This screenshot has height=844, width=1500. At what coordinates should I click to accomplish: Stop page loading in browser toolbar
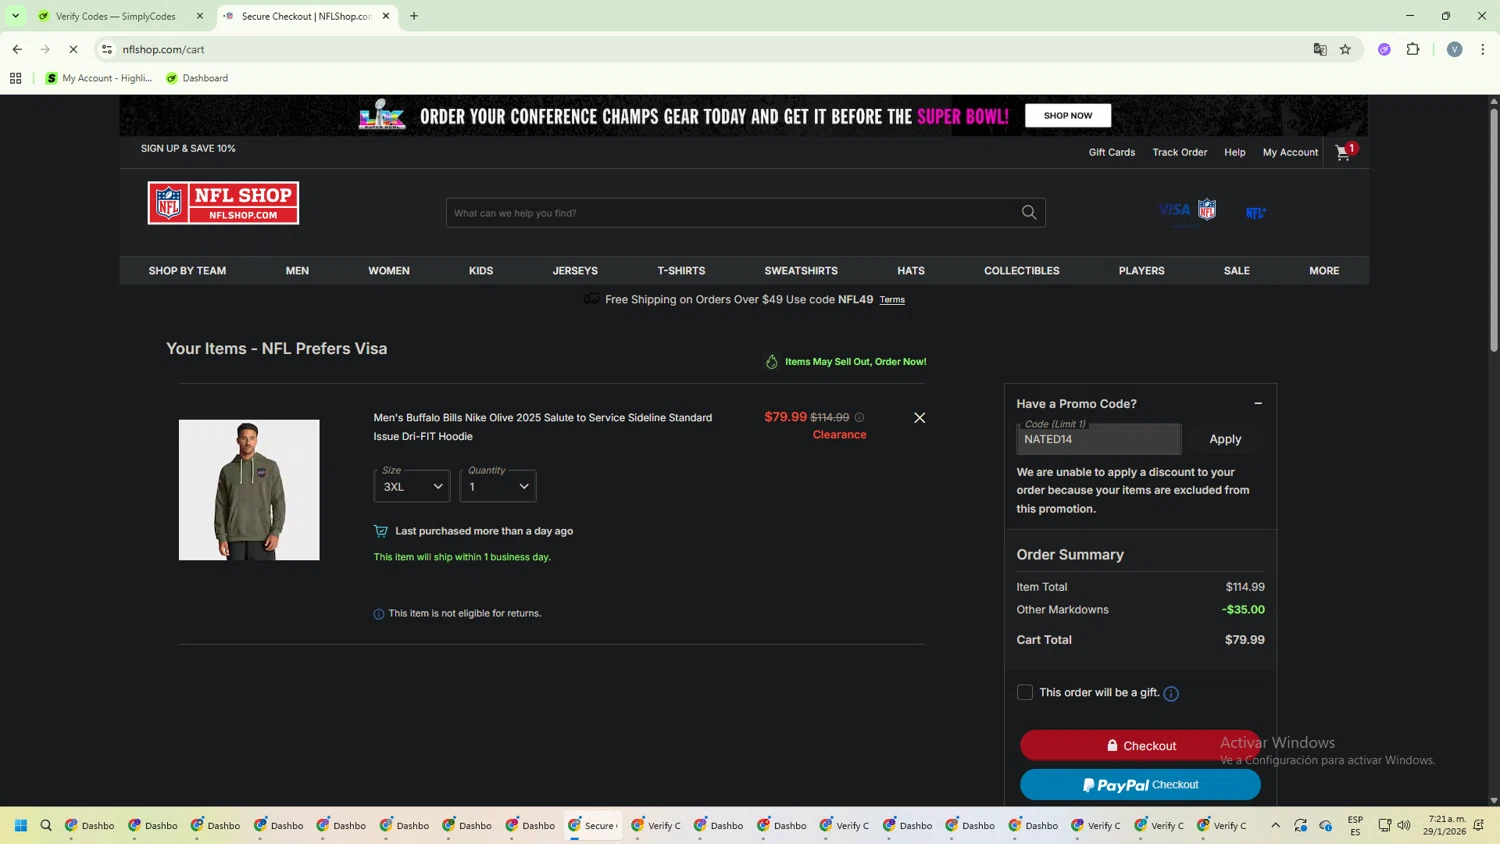pos(73,49)
